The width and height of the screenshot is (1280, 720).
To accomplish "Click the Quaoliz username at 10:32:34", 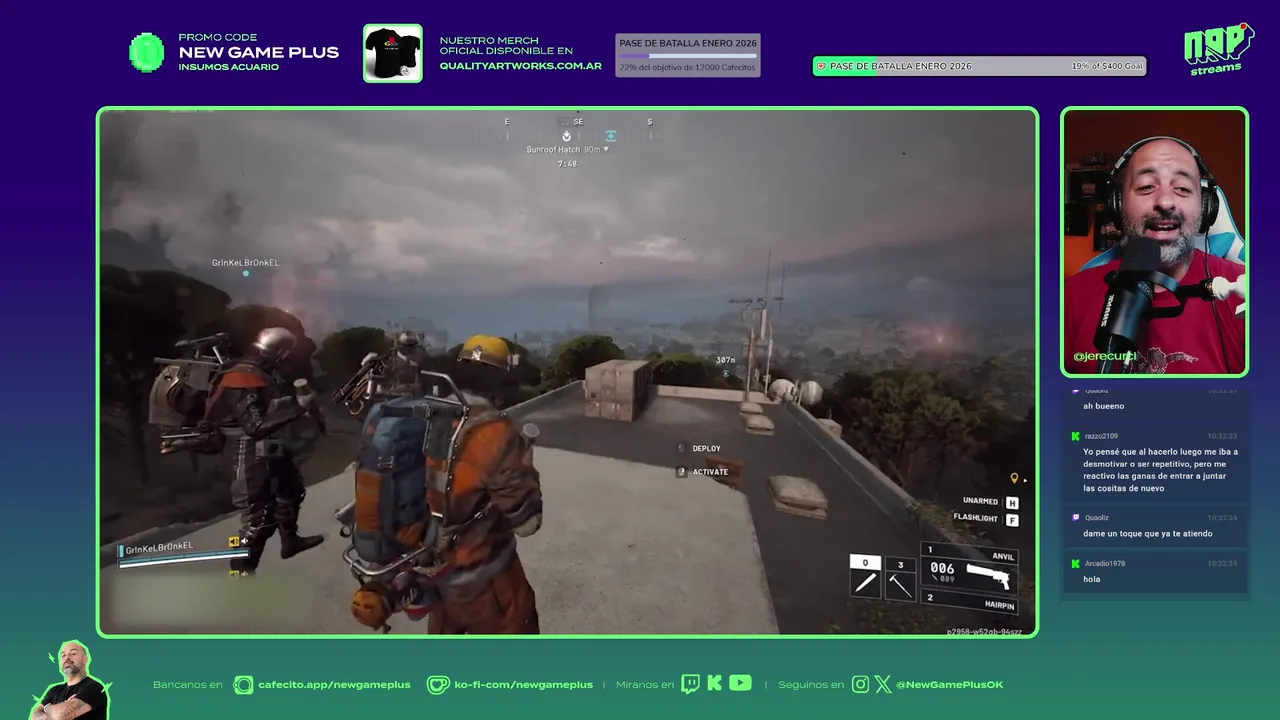I will (x=1096, y=518).
